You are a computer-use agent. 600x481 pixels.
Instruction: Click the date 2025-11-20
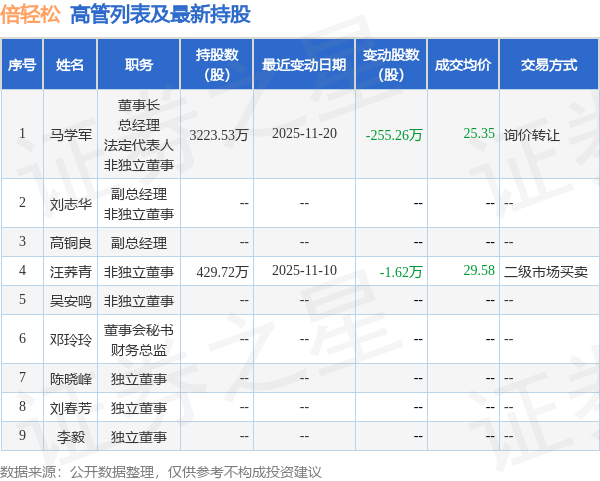pyautogui.click(x=304, y=134)
